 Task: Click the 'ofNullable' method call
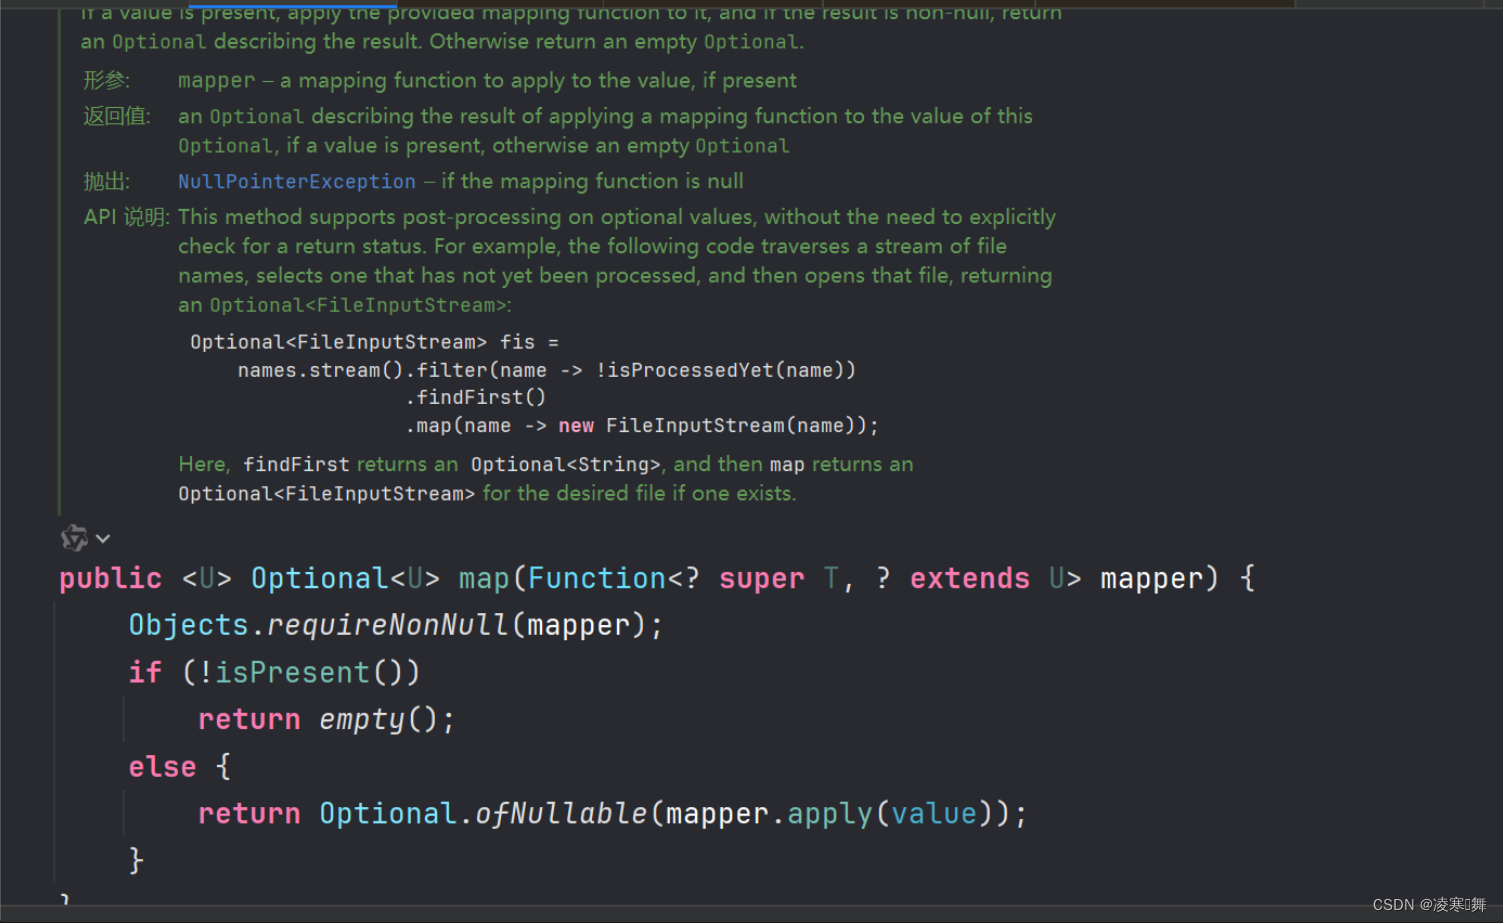coord(561,813)
